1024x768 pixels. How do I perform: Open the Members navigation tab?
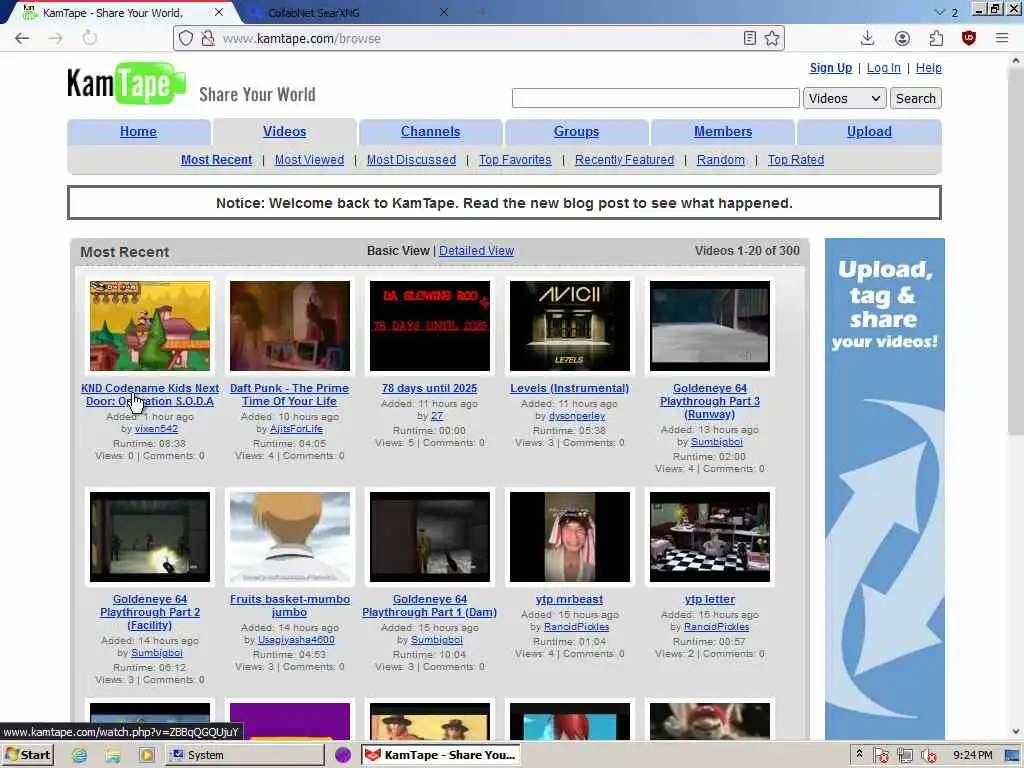pyautogui.click(x=723, y=131)
